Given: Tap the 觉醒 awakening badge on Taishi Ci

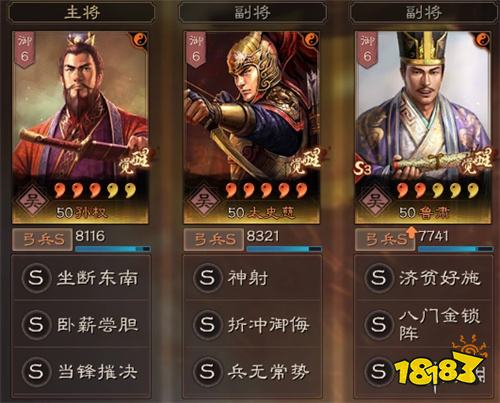Looking at the screenshot, I should pyautogui.click(x=307, y=161).
